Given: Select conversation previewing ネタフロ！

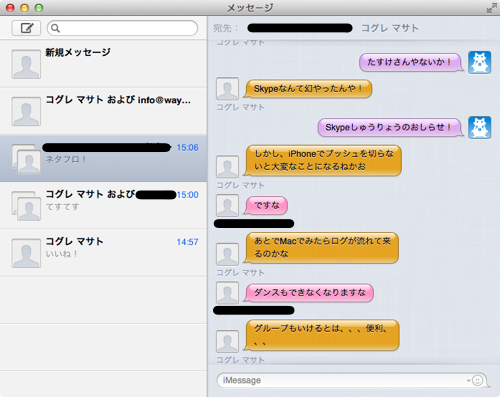Looking at the screenshot, I should point(103,159).
